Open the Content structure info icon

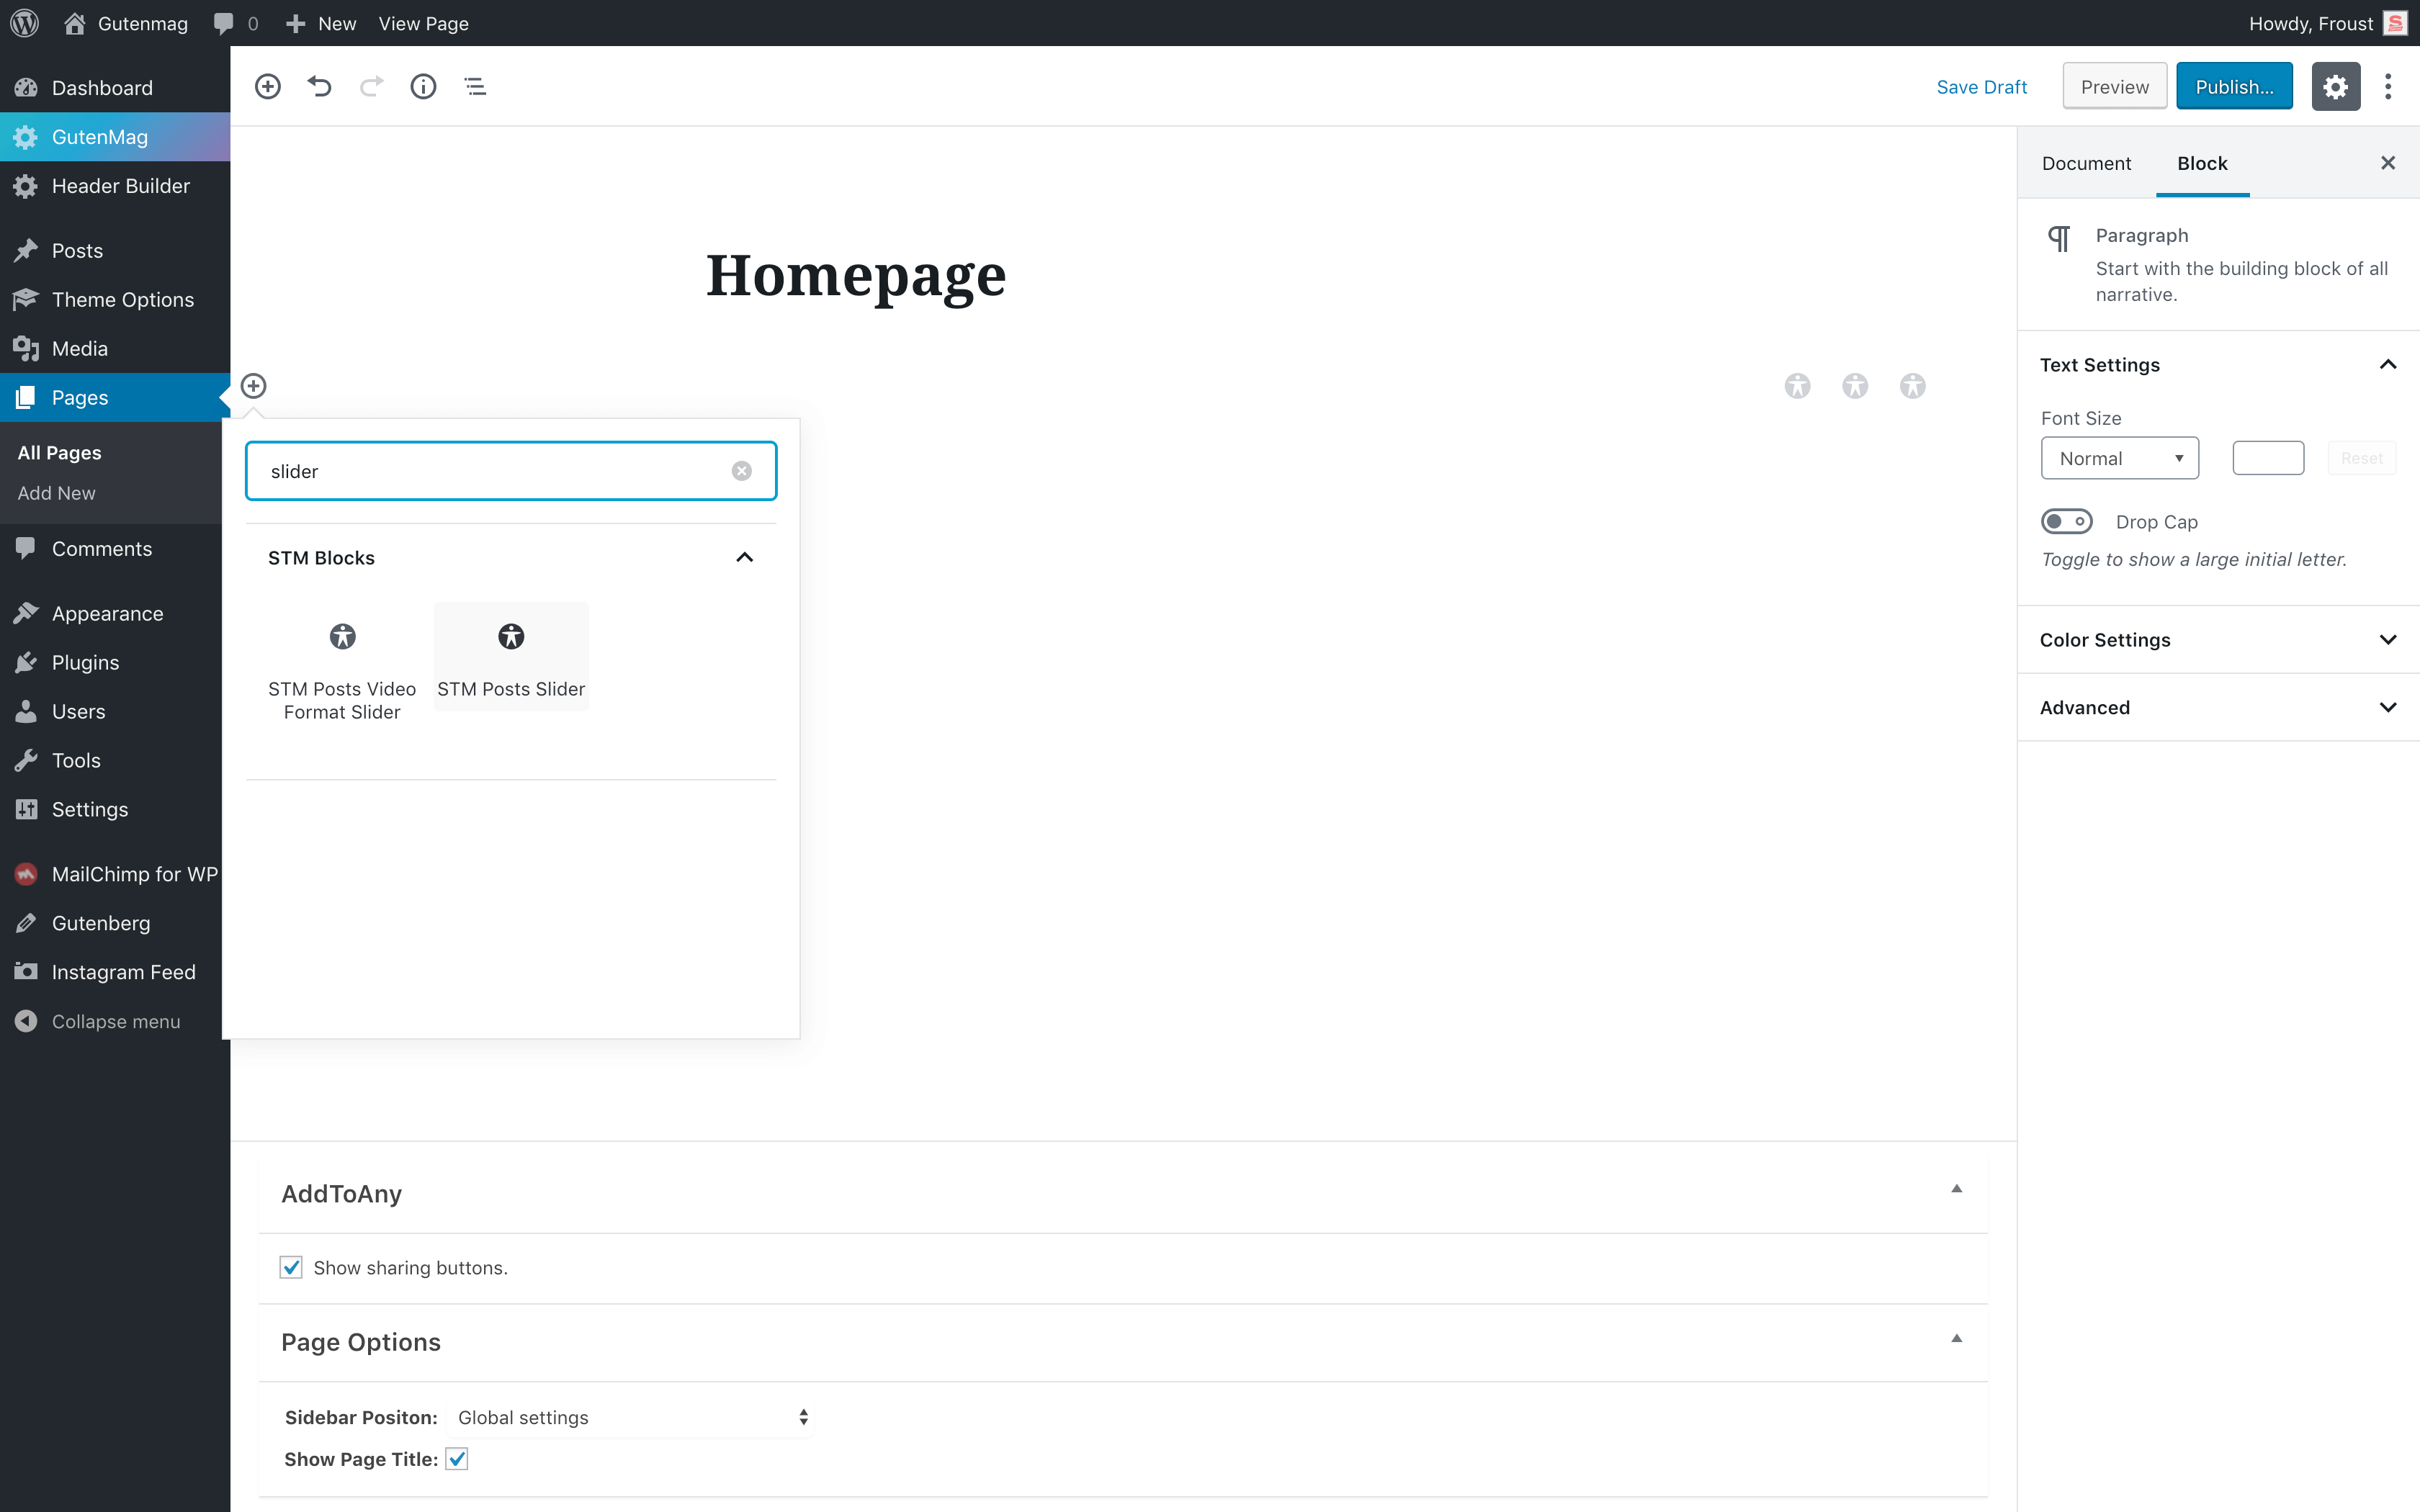click(x=423, y=86)
